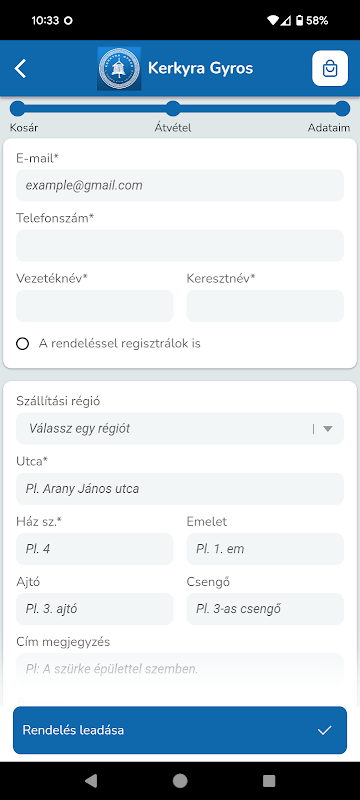This screenshot has width=360, height=800.
Task: Tap the back arrow in header
Action: (20, 68)
